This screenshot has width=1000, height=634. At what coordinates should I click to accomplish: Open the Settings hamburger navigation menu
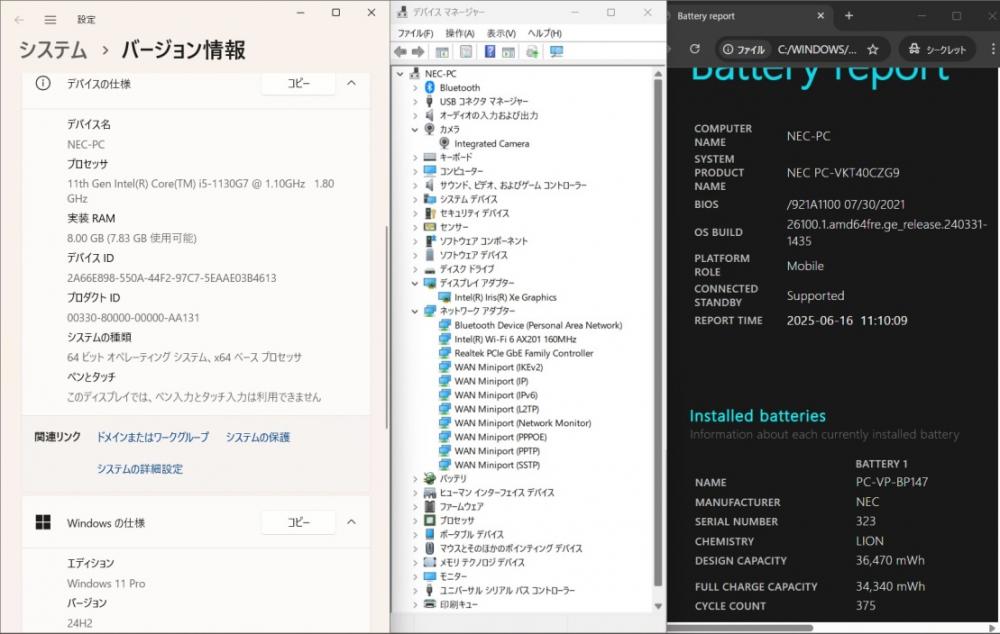[x=50, y=20]
